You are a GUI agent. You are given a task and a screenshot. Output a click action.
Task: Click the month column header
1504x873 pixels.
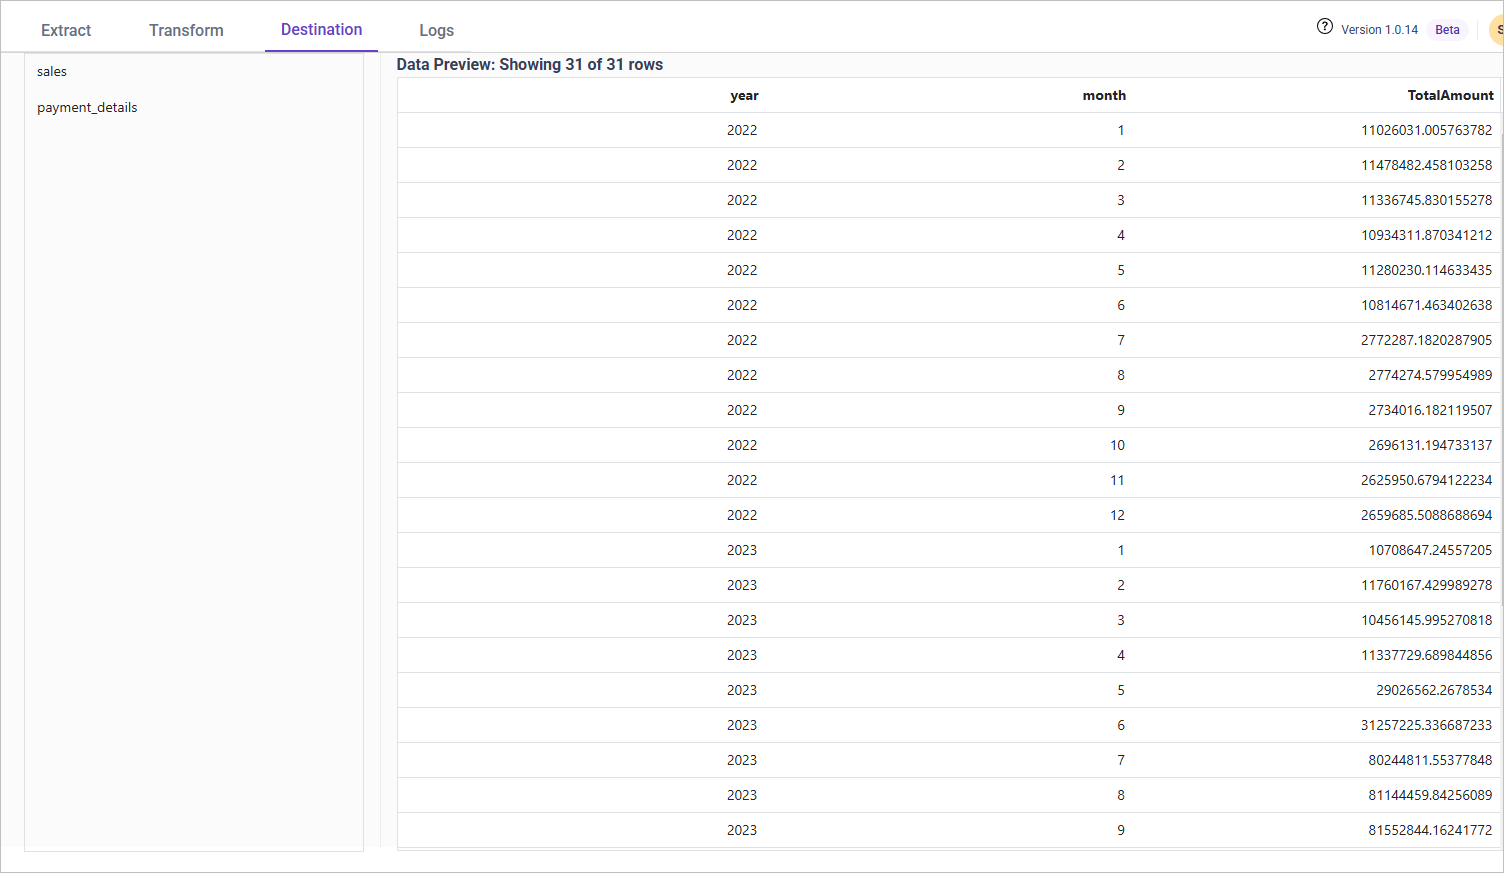pos(1104,96)
